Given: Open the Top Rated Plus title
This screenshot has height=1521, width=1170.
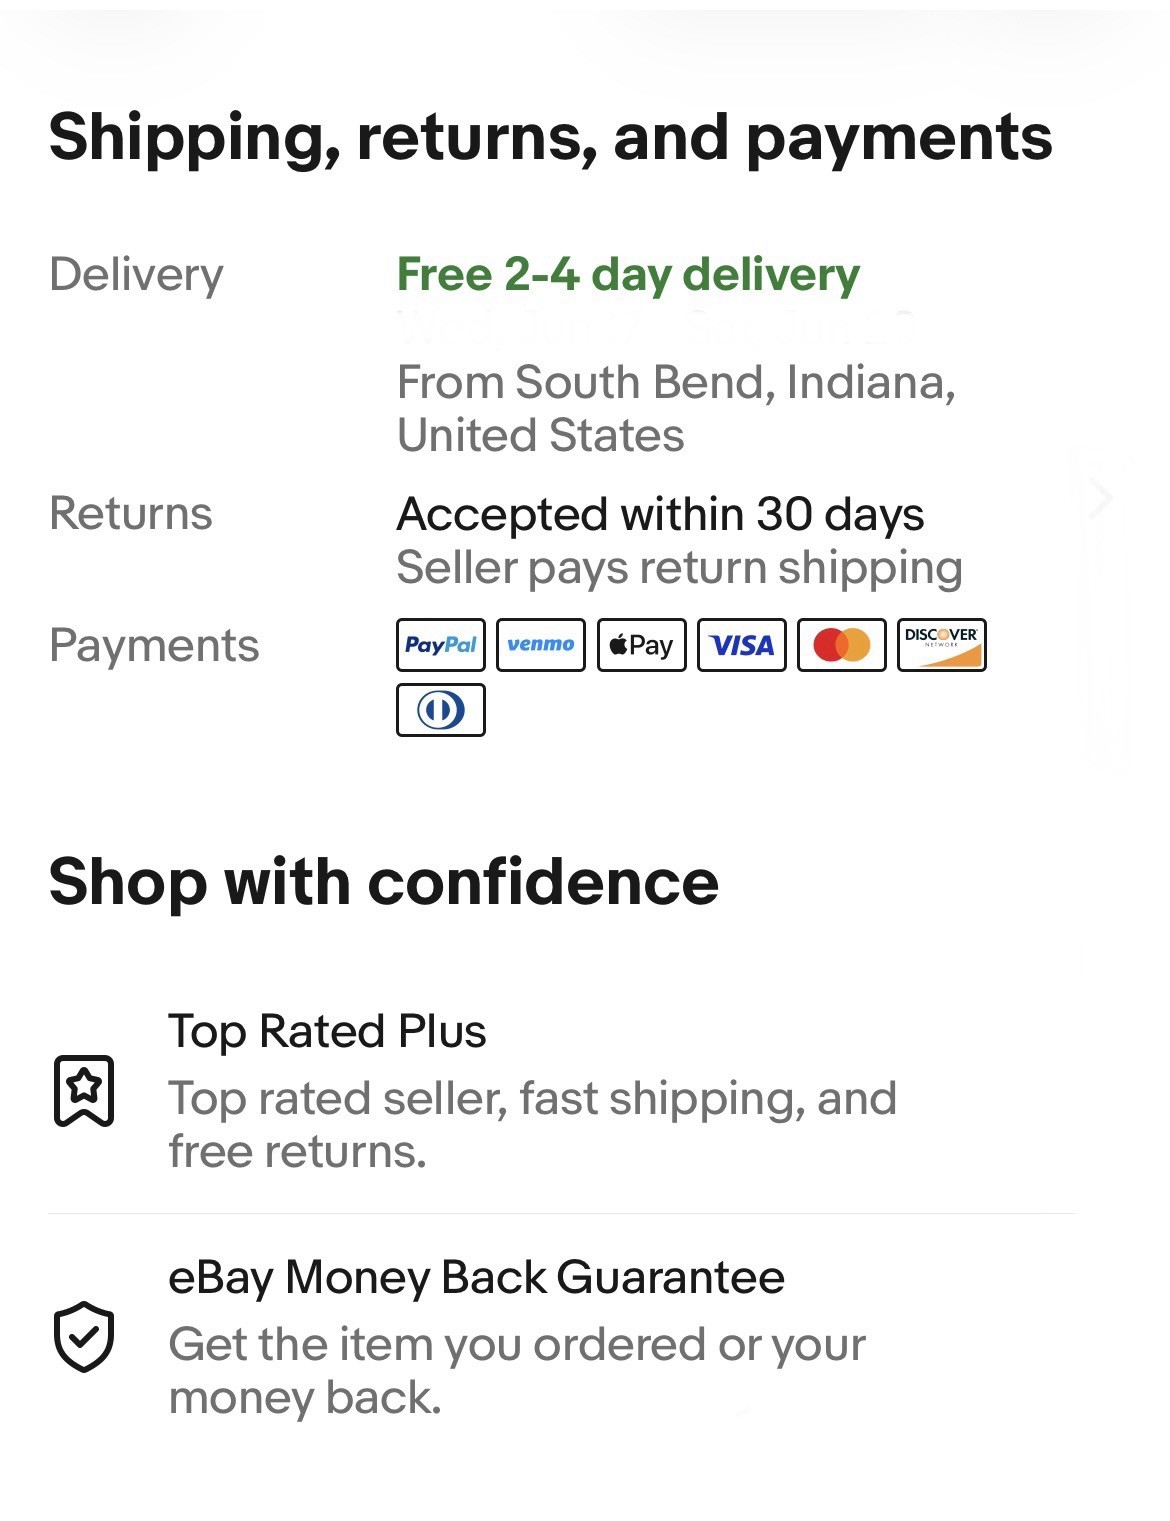Looking at the screenshot, I should [x=327, y=1031].
